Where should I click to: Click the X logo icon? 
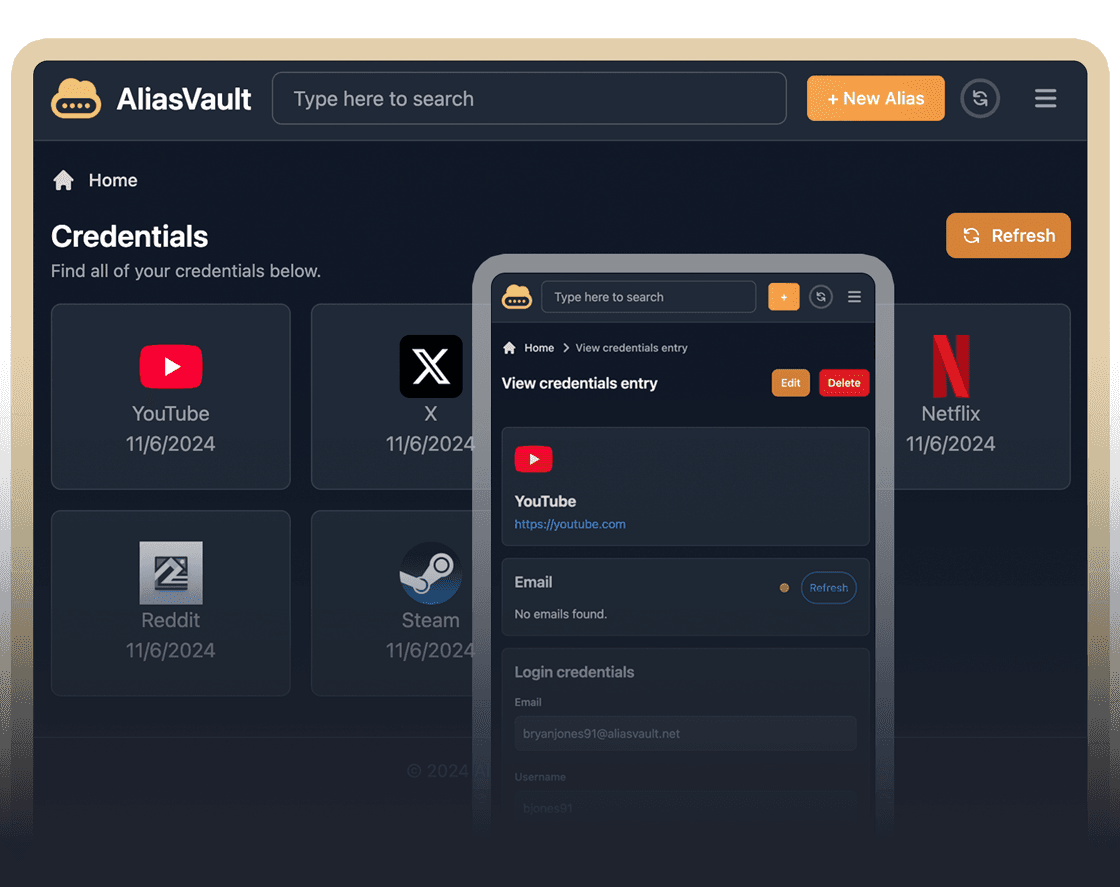click(x=431, y=366)
